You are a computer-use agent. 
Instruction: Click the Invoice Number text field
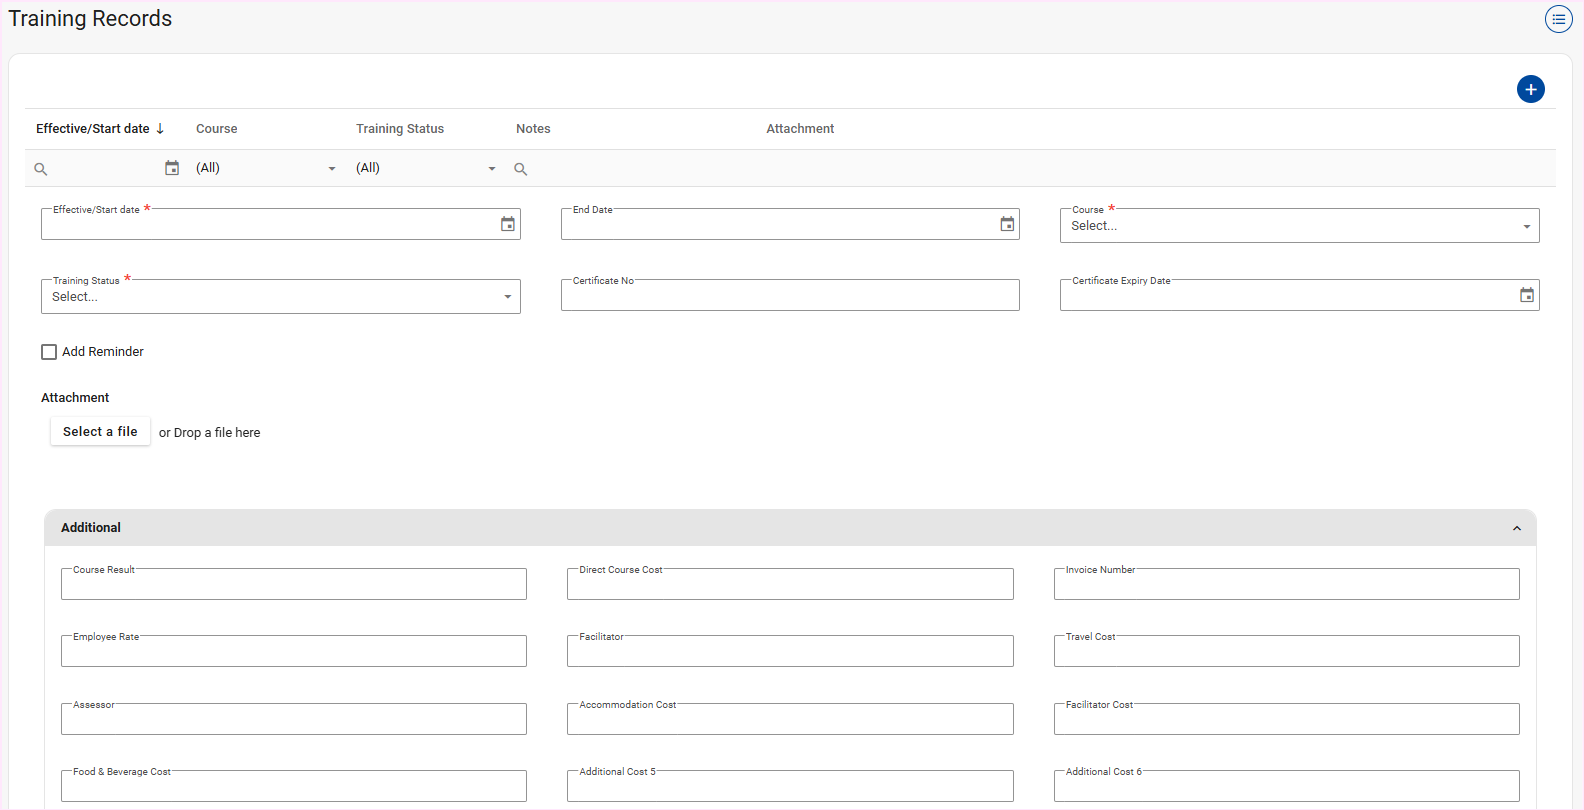click(x=1285, y=585)
